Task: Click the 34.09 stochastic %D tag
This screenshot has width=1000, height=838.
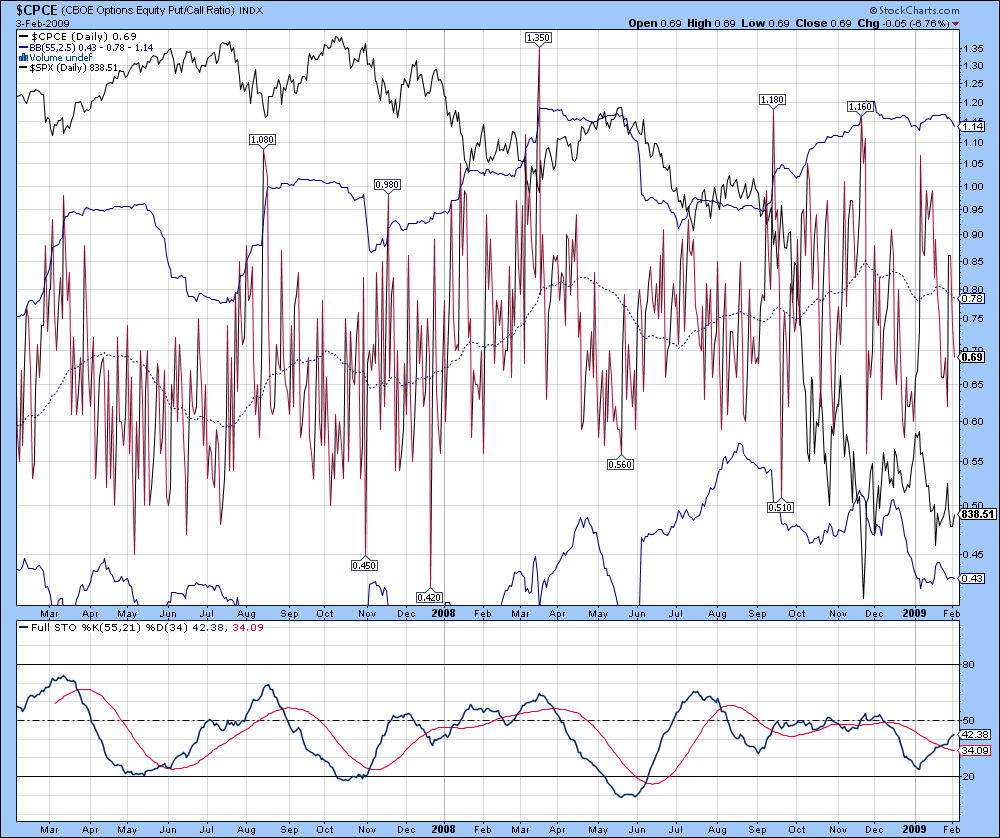Action: tap(975, 751)
